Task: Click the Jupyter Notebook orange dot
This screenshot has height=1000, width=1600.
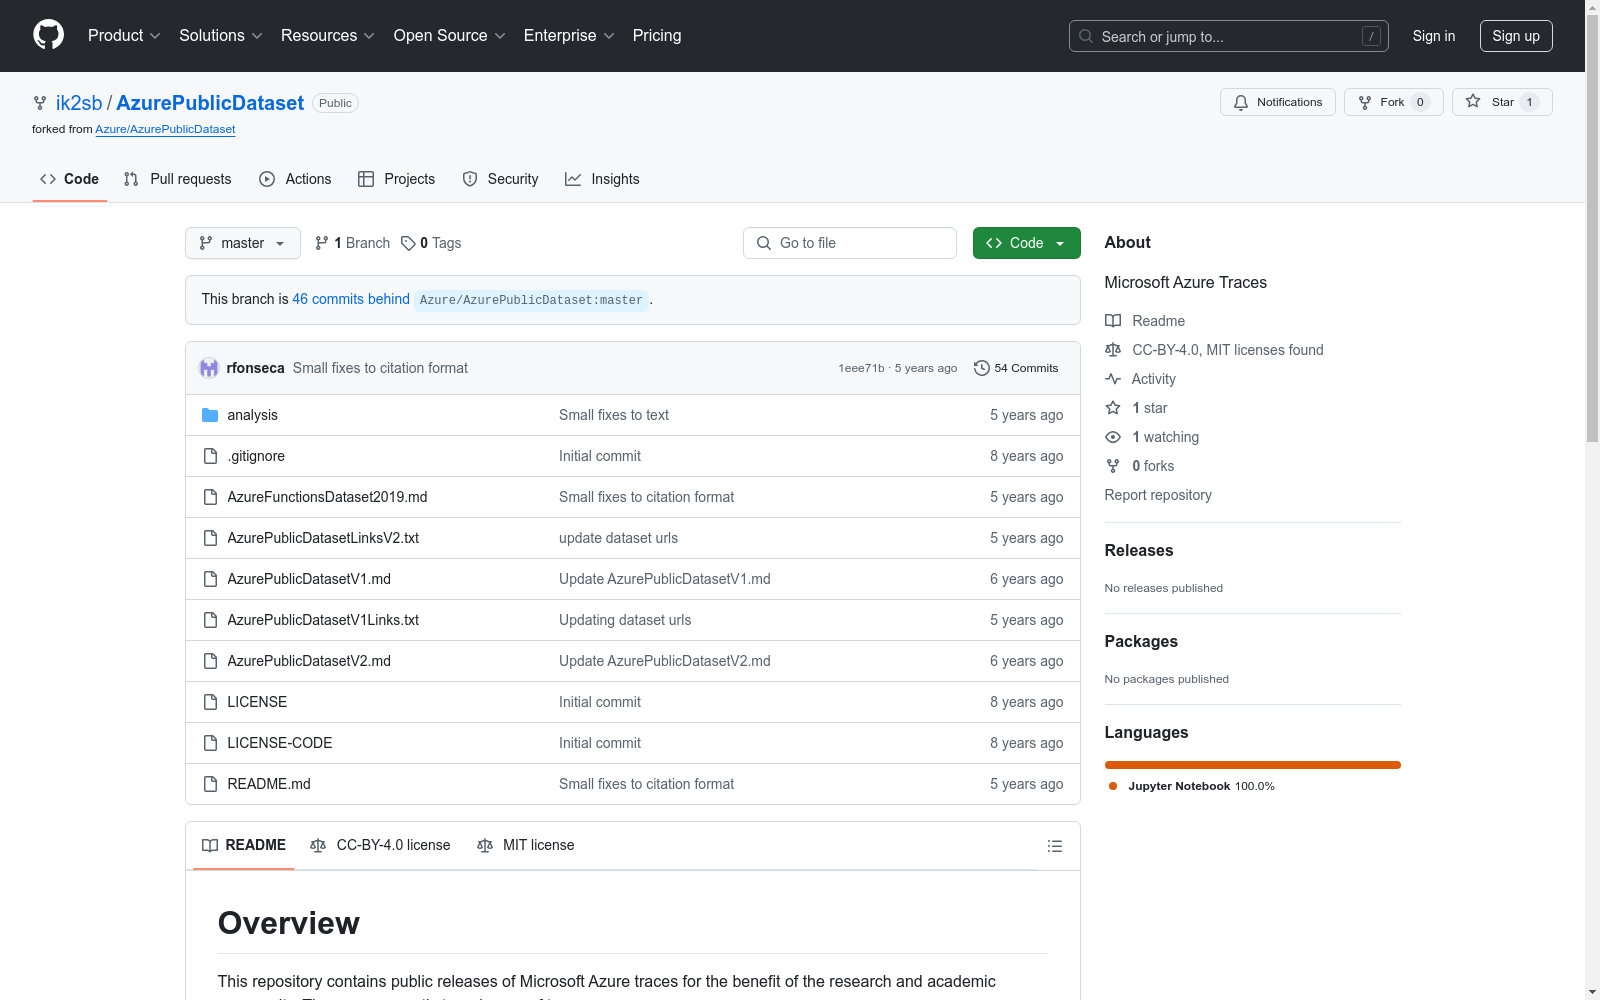Action: tap(1113, 786)
